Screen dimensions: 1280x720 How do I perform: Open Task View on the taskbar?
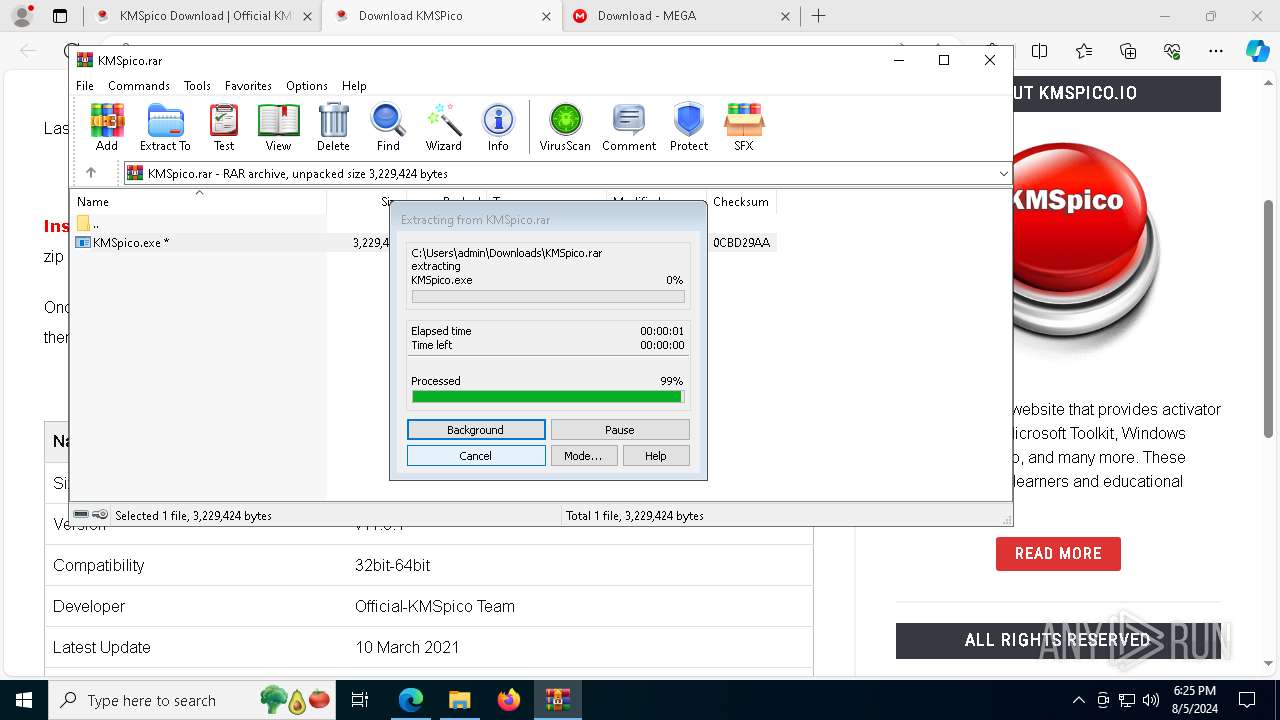coord(361,700)
